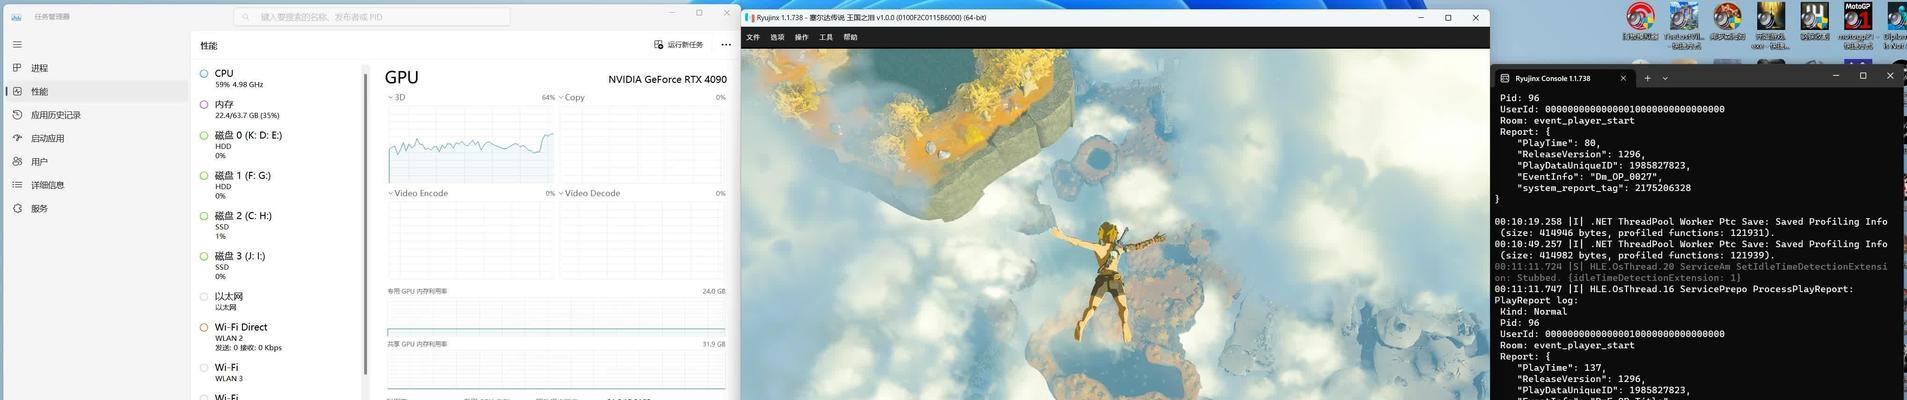The height and width of the screenshot is (400, 1907).
Task: Select 性能 (Performance) in sidebar
Action: pos(95,91)
